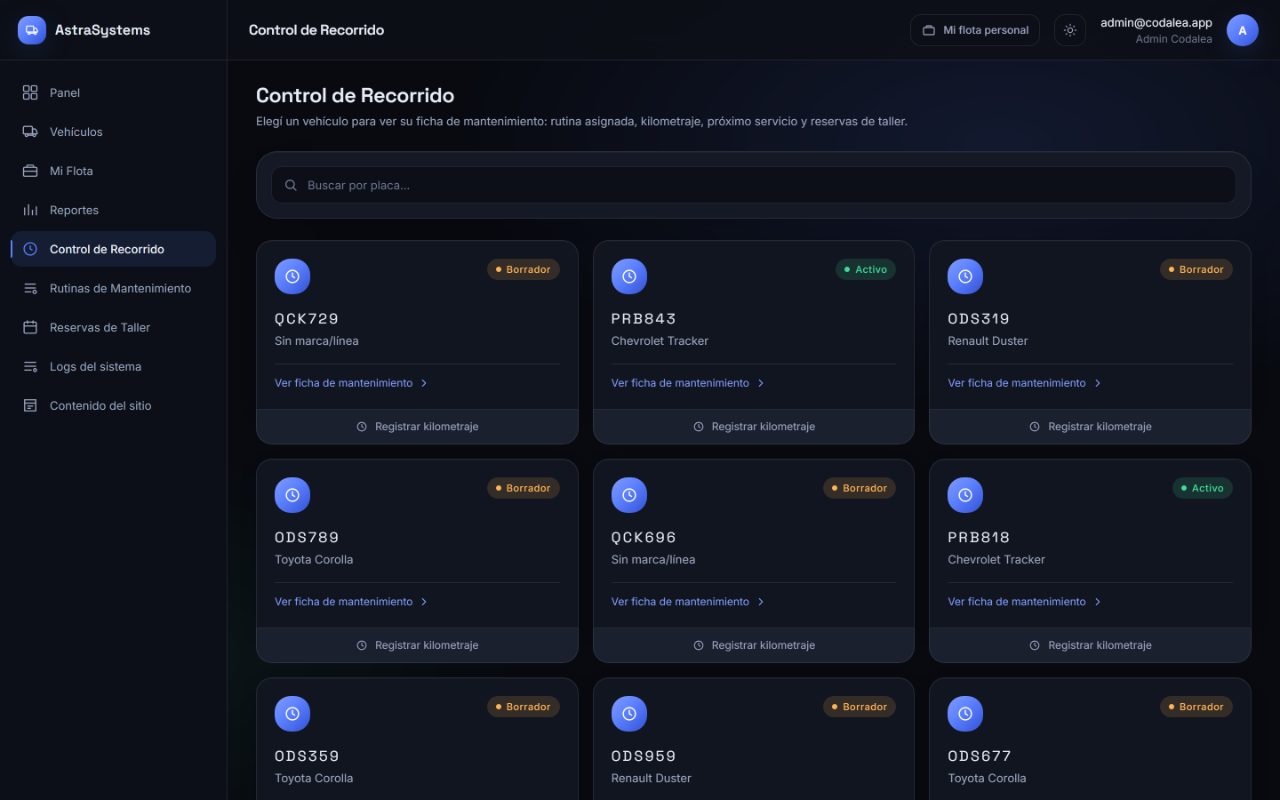
Task: Register mileage for ODS319
Action: click(x=1090, y=426)
